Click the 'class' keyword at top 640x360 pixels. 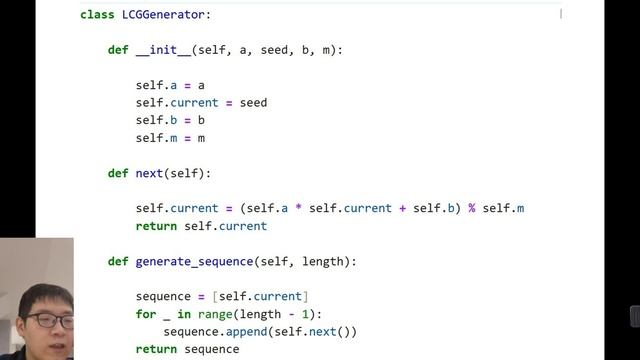[97, 15]
